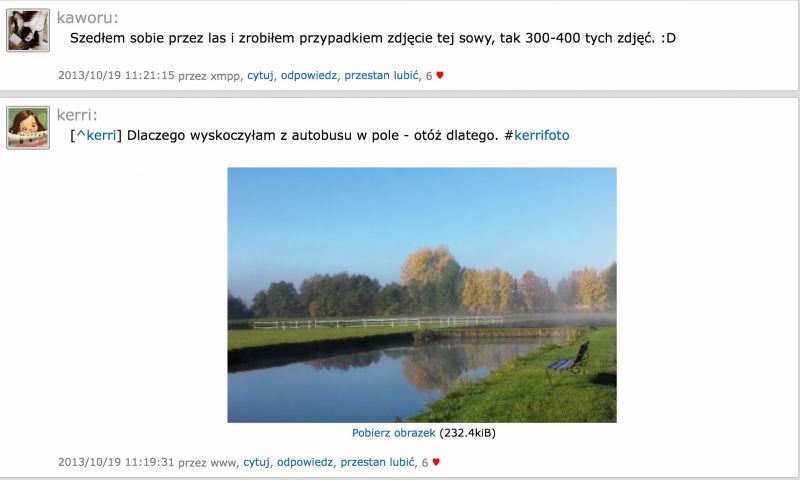
Task: Toggle przestan lubić on kerri's post
Action: pyautogui.click(x=377, y=462)
